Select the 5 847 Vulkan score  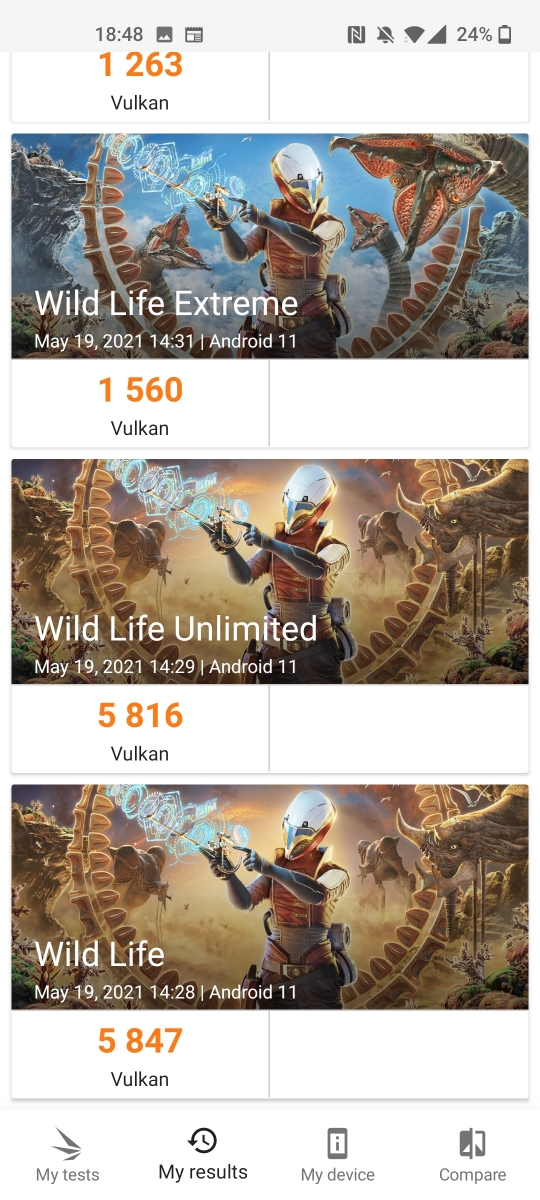(140, 1055)
